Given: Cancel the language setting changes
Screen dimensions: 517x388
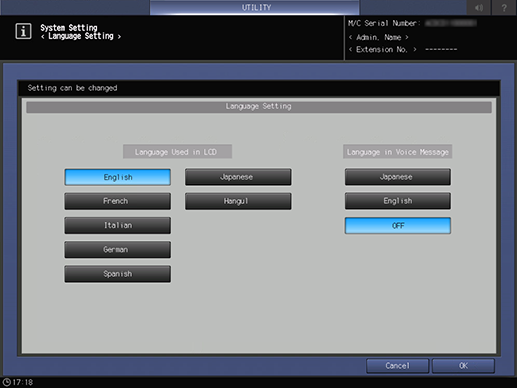Looking at the screenshot, I should coord(398,366).
